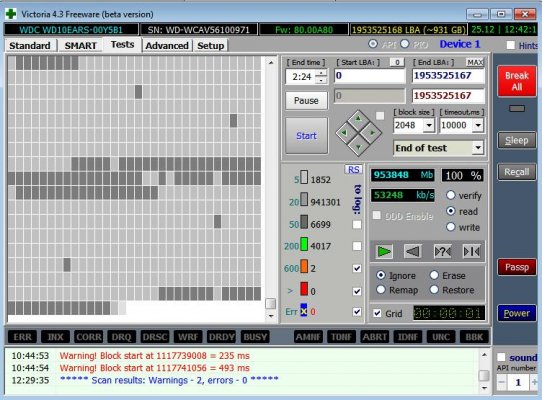This screenshot has width=542, height=400.
Task: Toggle the sound checkbox
Action: click(x=501, y=357)
